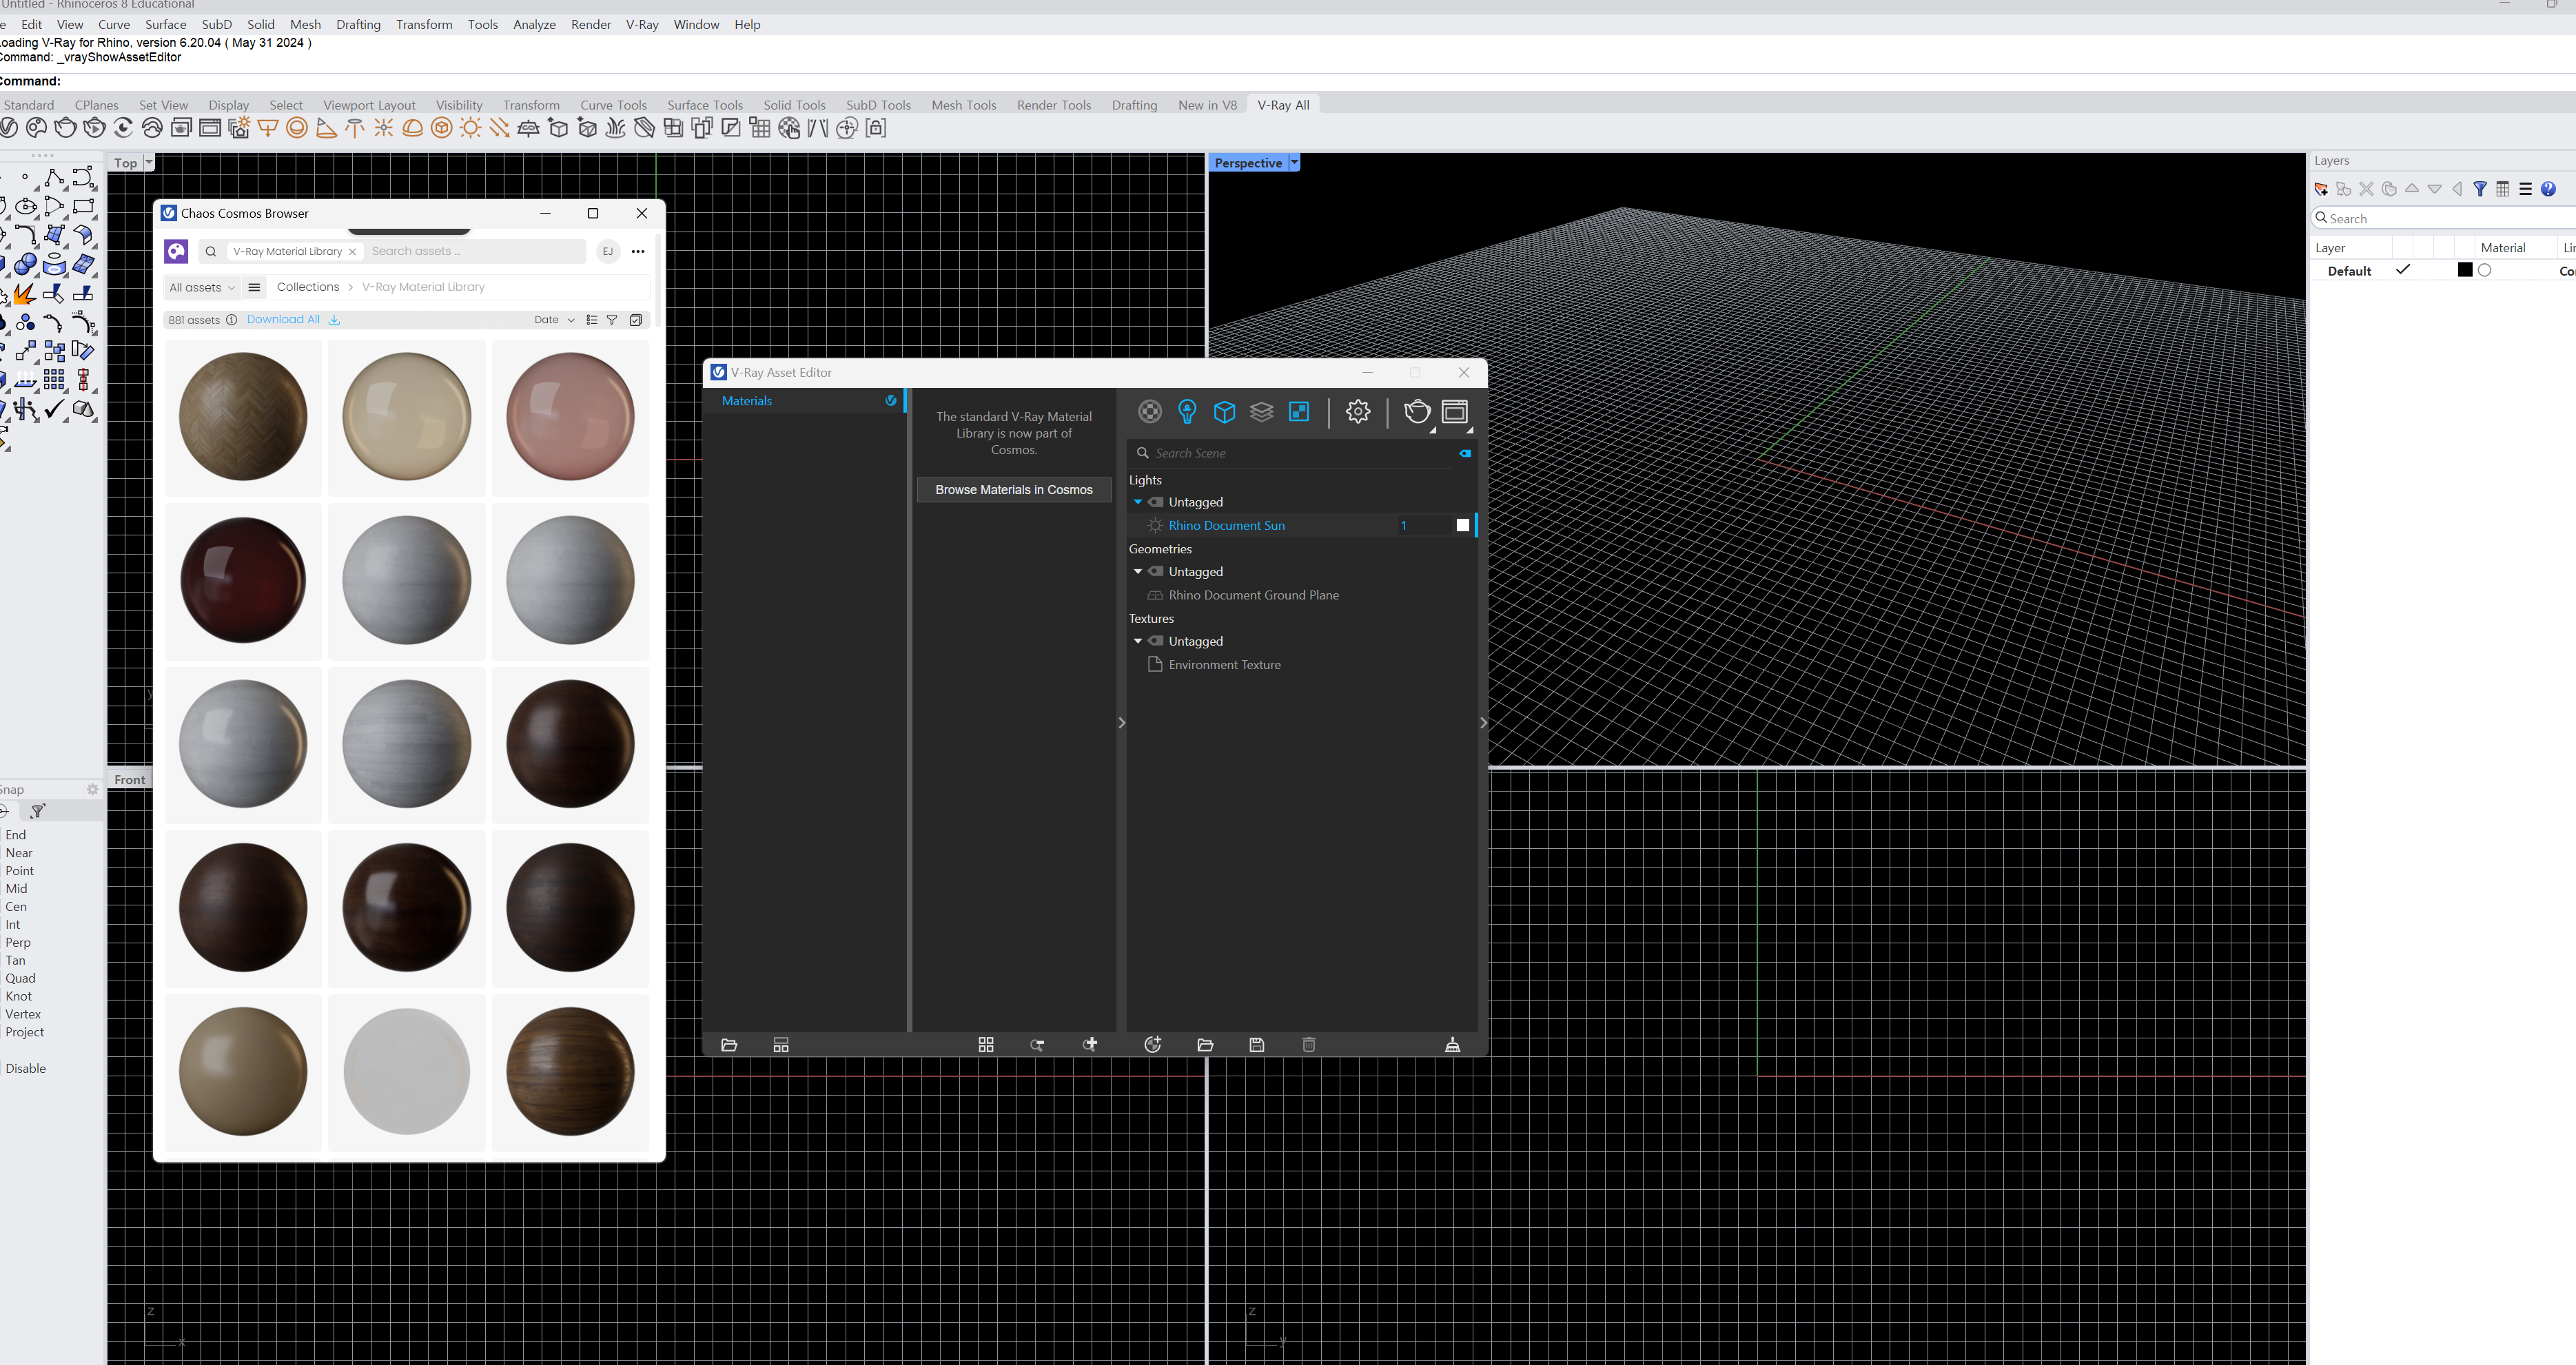Show the V-Ray Frame Buffer toolbar icon
This screenshot has width=2576, height=1365.
(210, 128)
